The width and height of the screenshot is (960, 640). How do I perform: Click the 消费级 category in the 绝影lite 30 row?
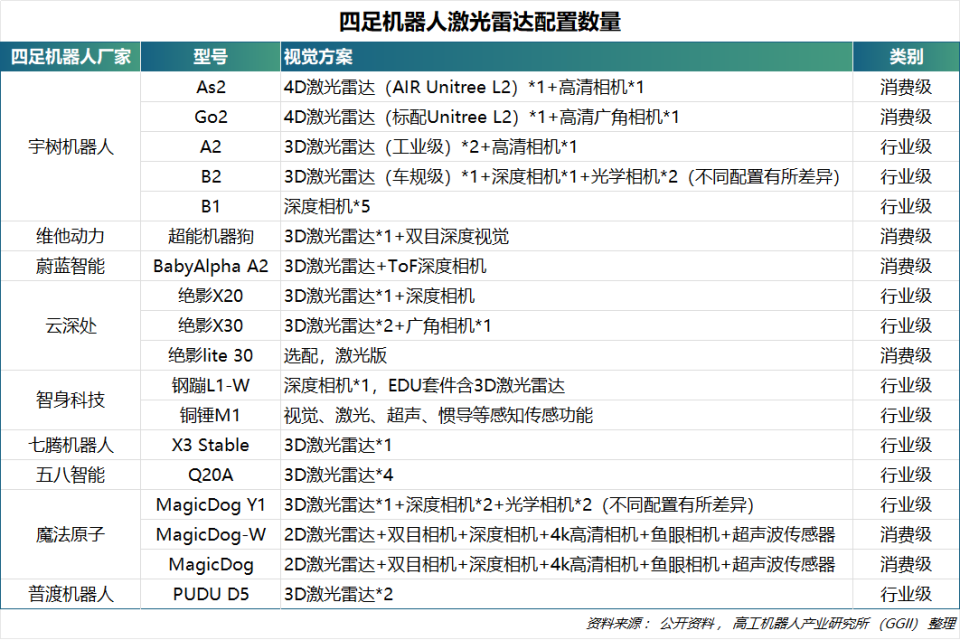click(x=906, y=355)
